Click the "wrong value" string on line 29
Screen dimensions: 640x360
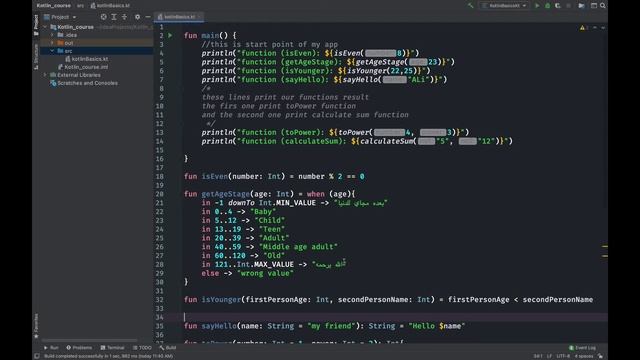(x=265, y=273)
